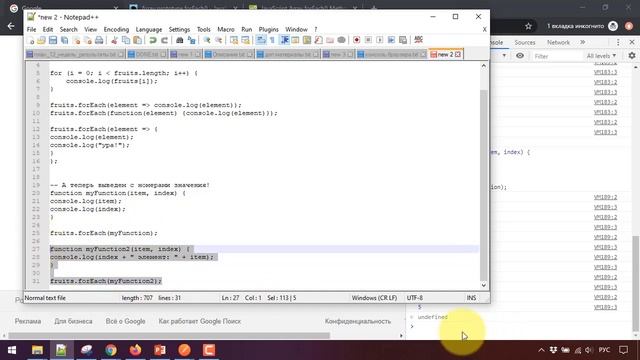Viewport: 640px width, 360px height.
Task: Click the User Defined Language icon
Action: coord(295,40)
